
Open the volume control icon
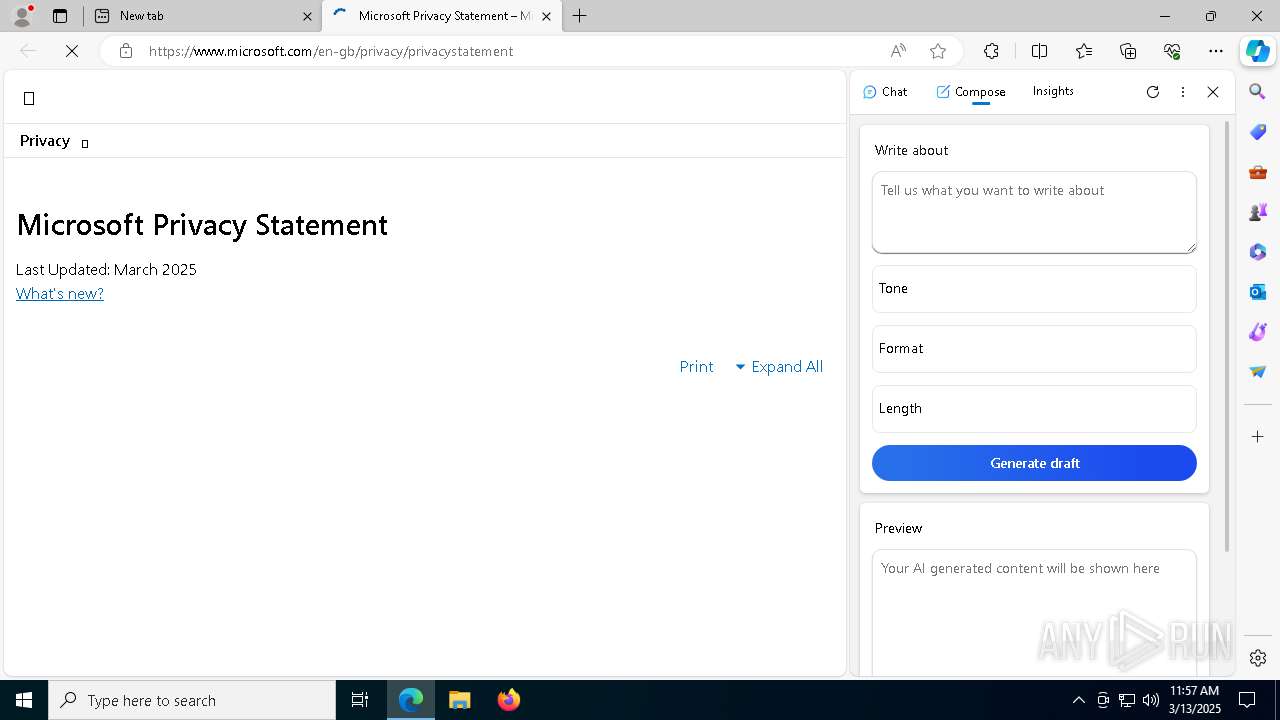(1151, 700)
